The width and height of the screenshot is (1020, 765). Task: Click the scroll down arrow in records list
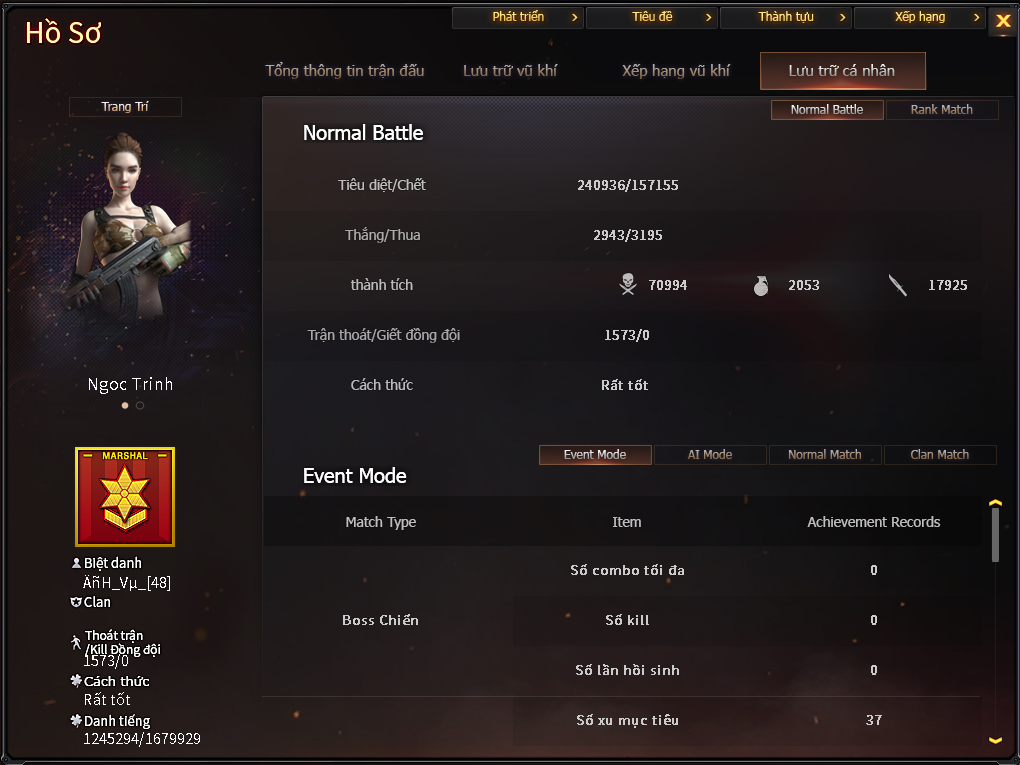coord(995,740)
